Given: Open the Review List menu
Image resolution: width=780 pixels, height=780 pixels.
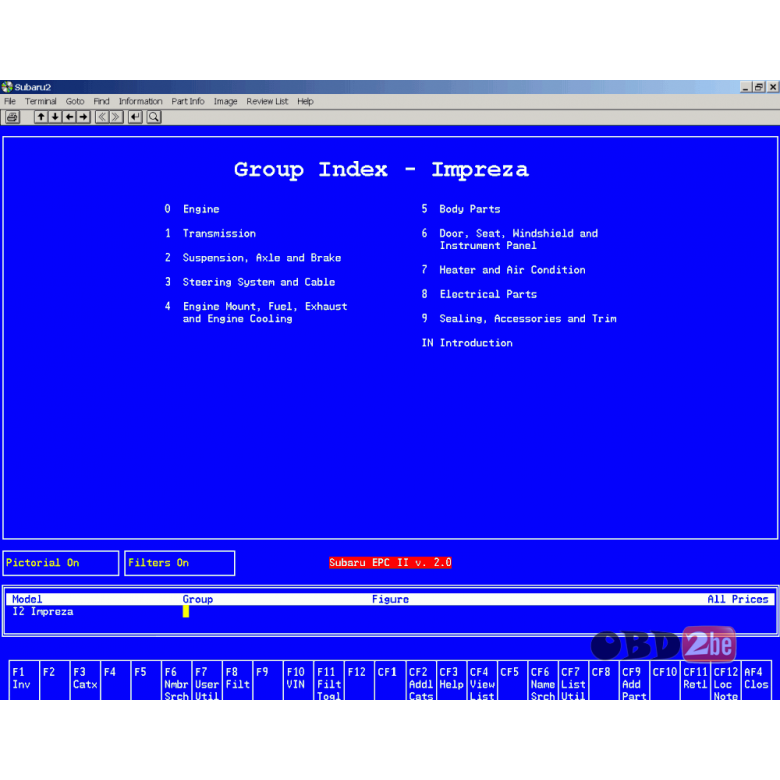Looking at the screenshot, I should click(267, 101).
